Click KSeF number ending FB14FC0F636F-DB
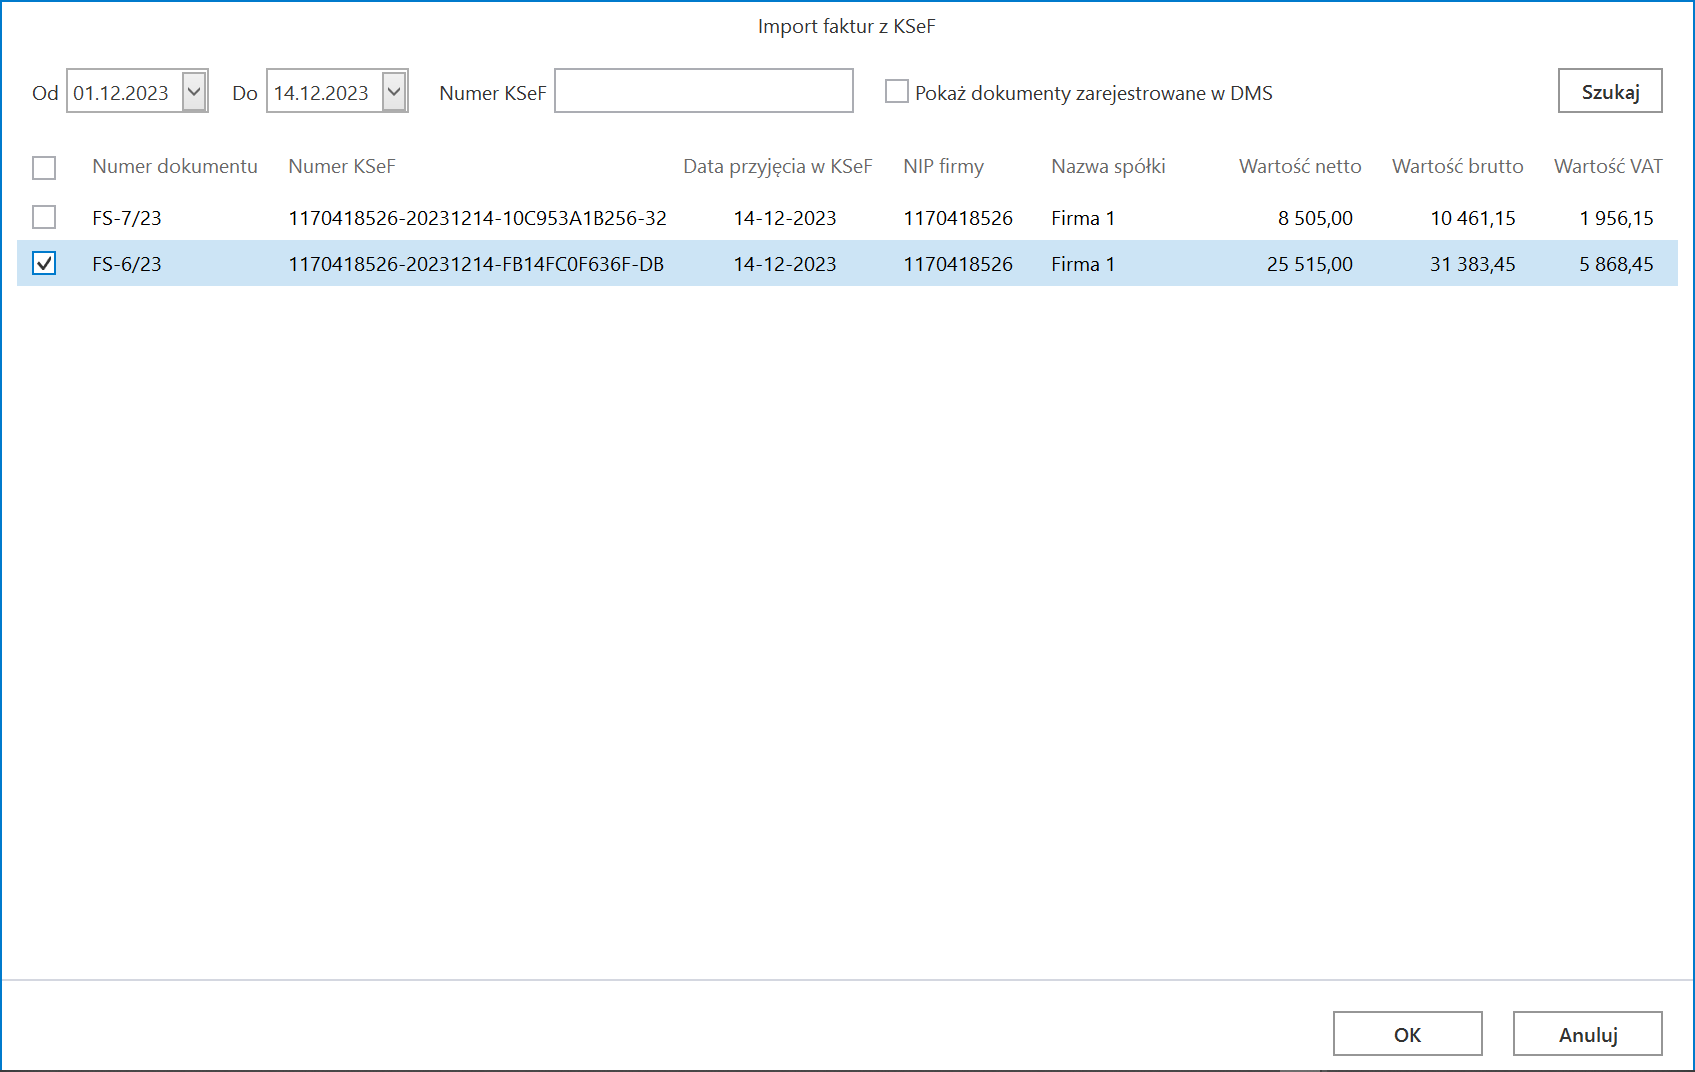This screenshot has width=1695, height=1072. point(476,264)
